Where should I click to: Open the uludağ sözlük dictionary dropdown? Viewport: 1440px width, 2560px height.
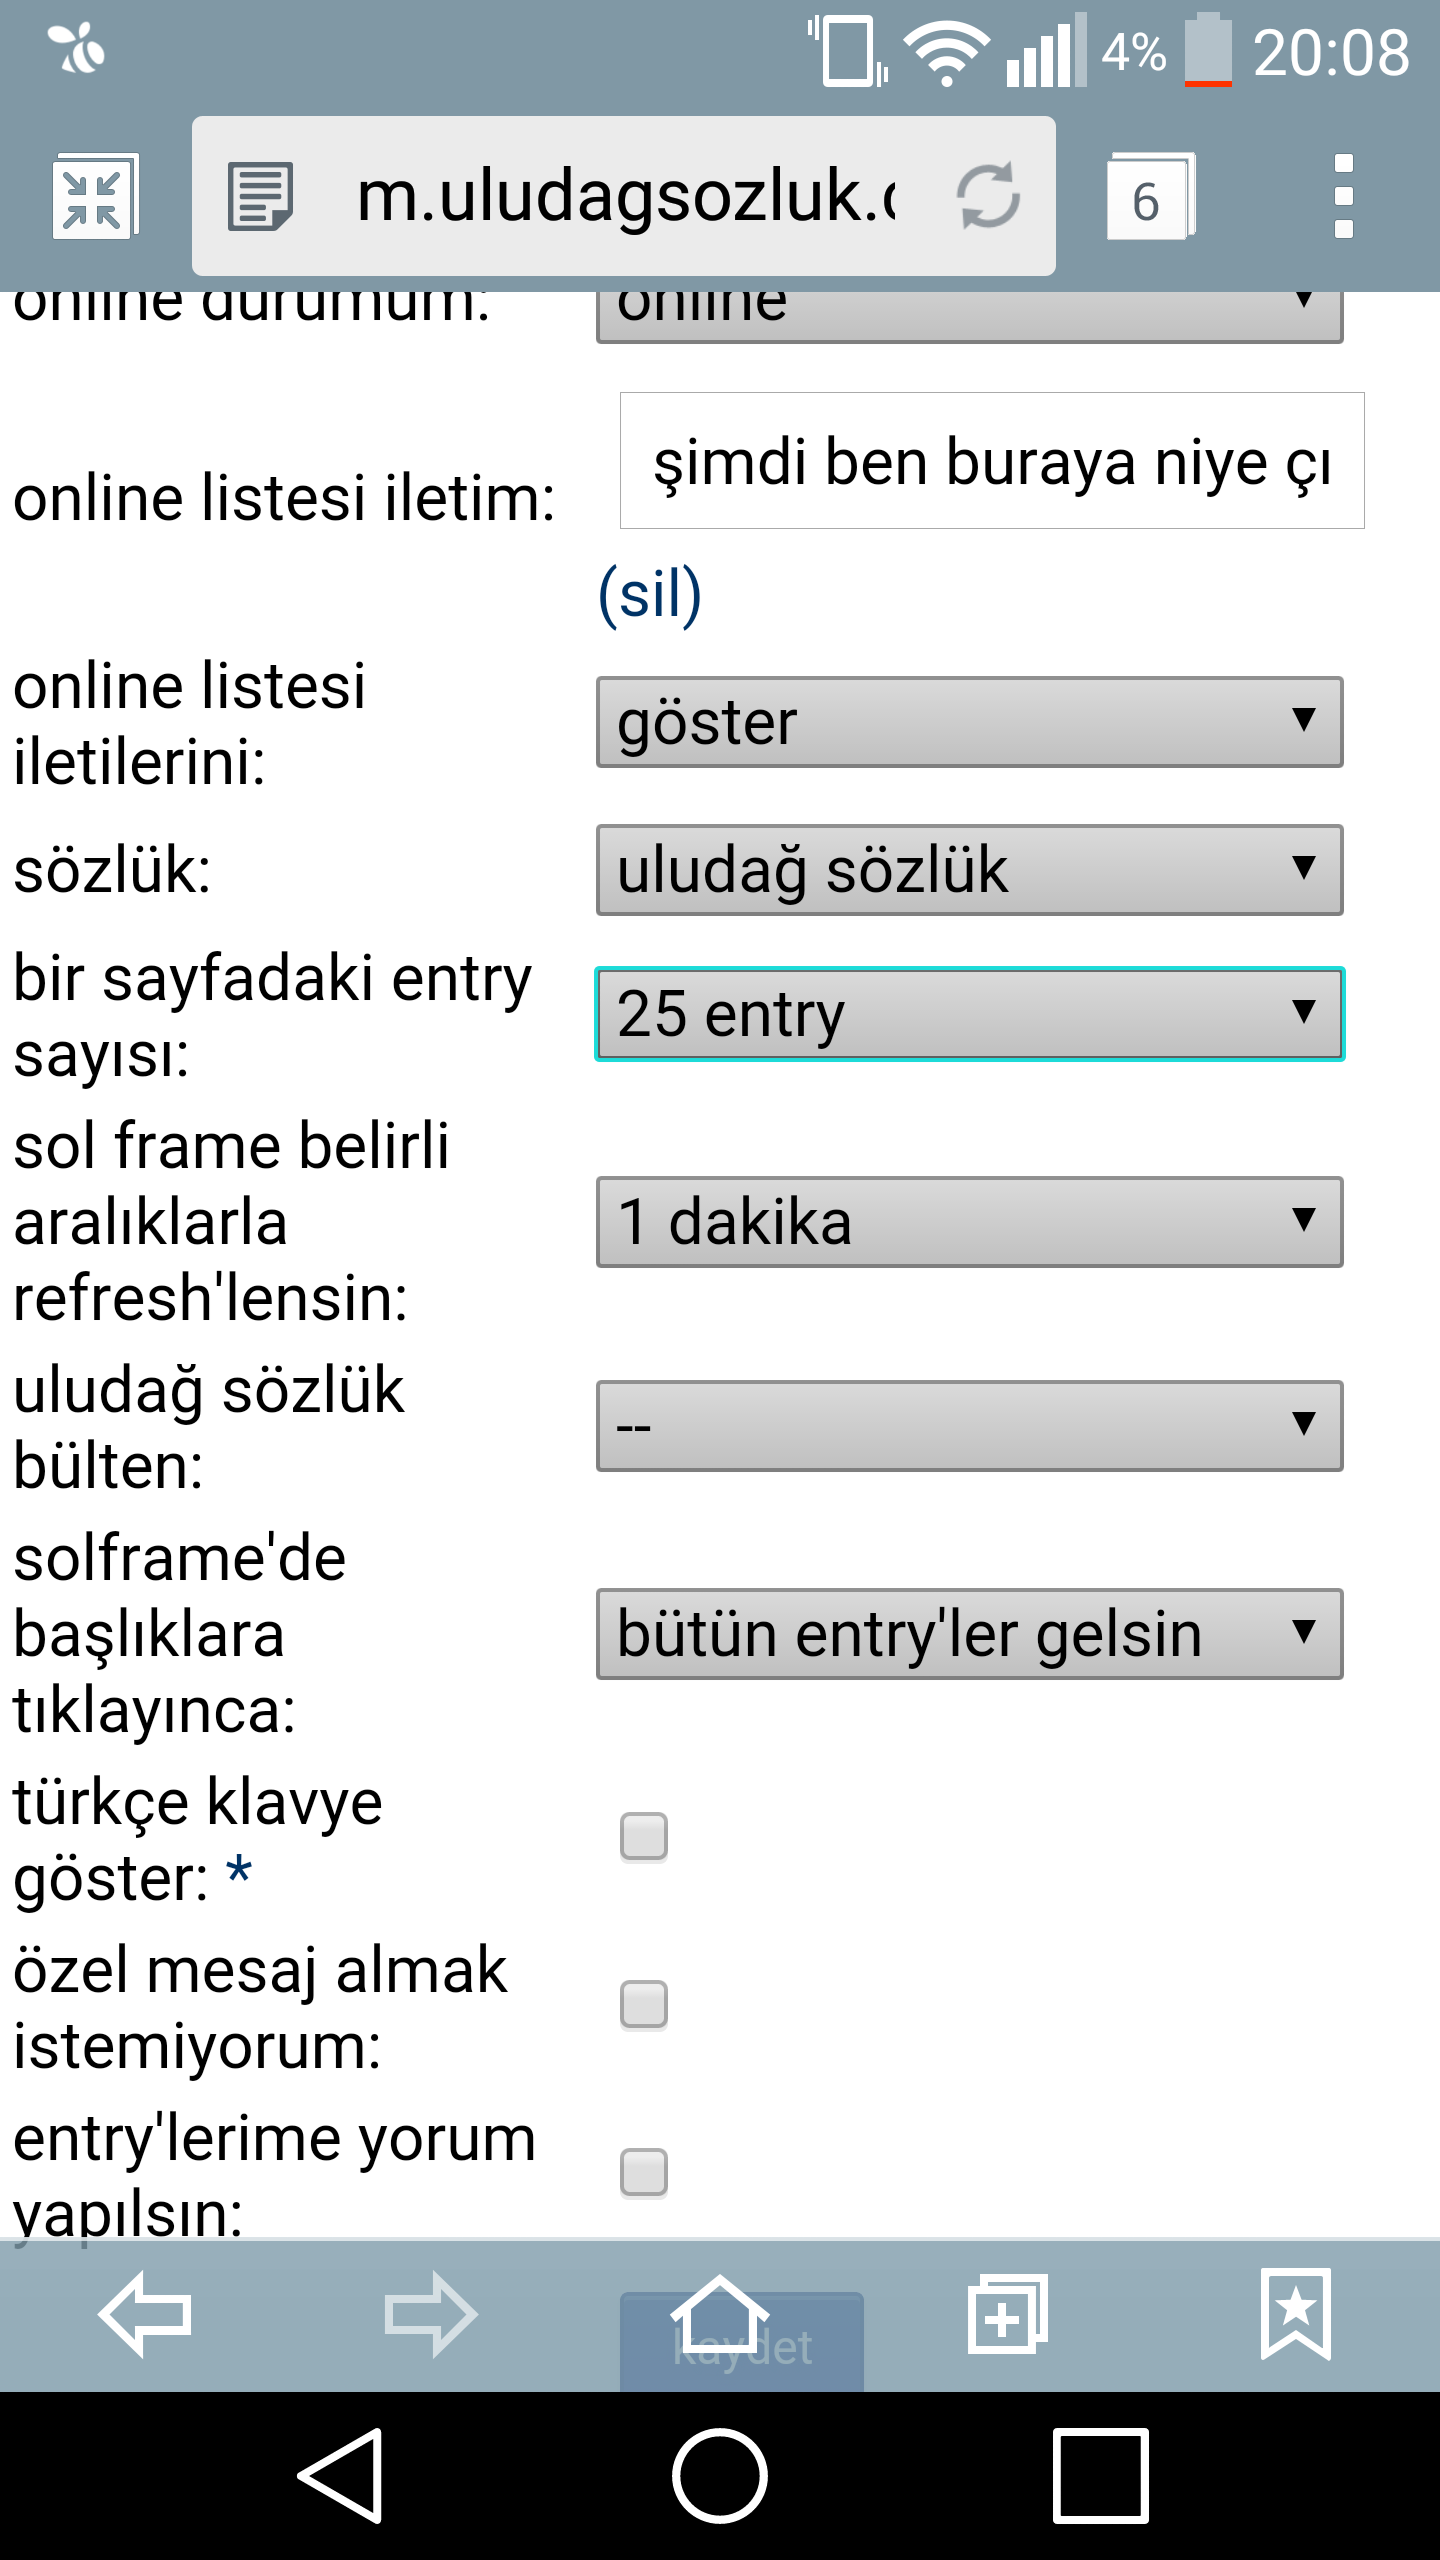[x=970, y=870]
